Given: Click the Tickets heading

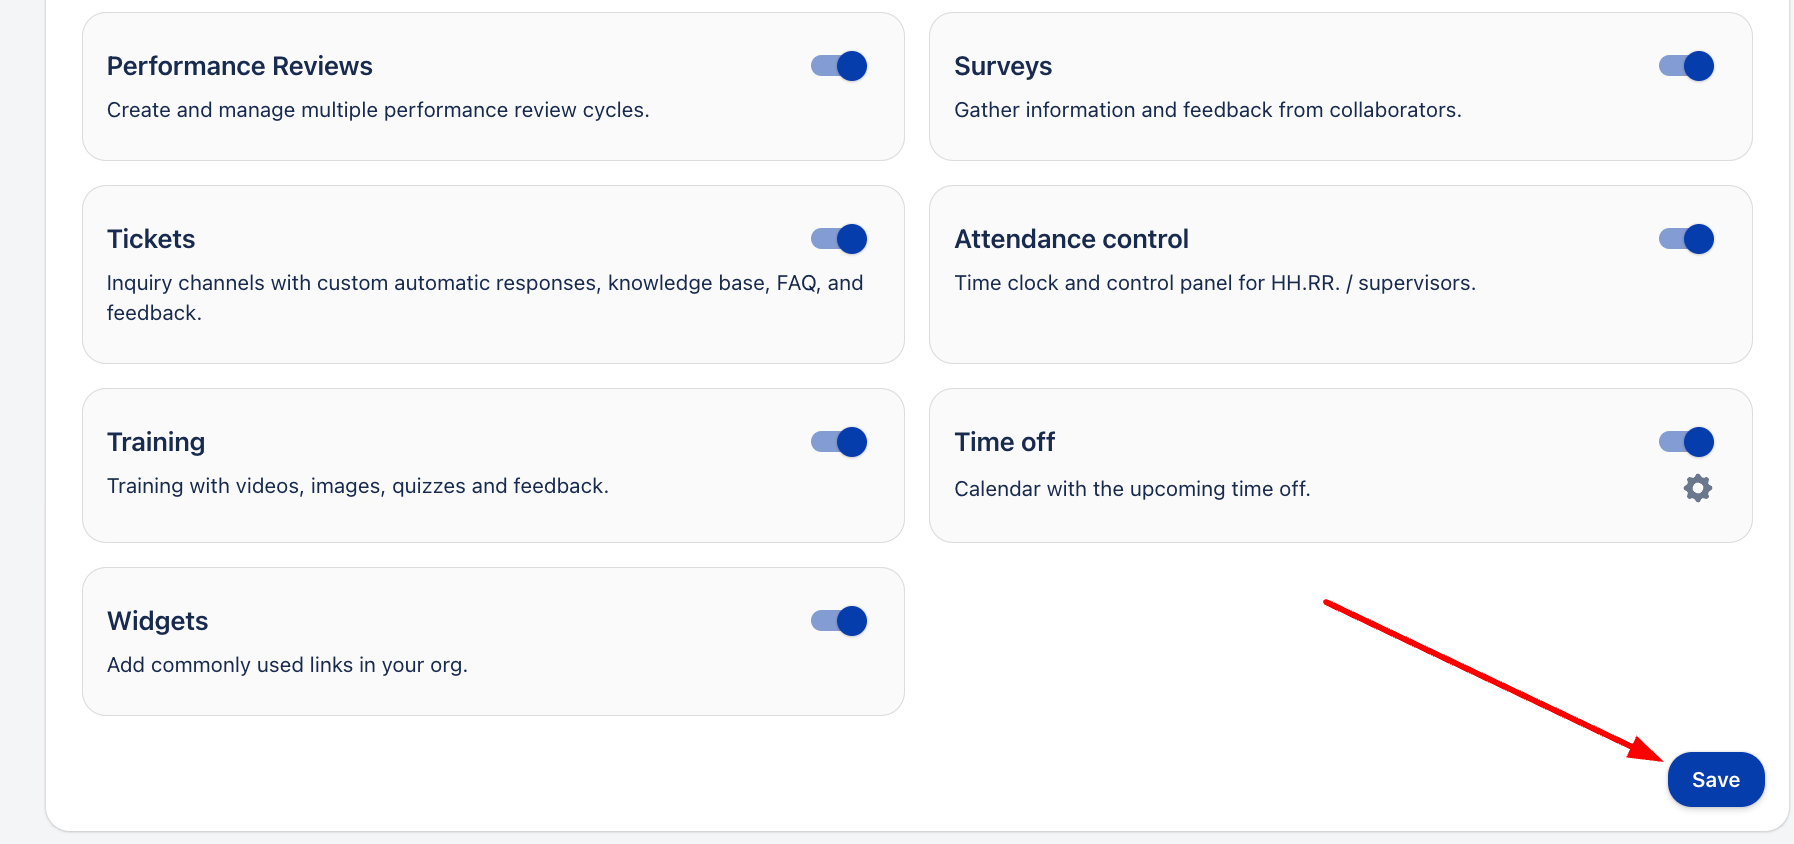Looking at the screenshot, I should (151, 239).
